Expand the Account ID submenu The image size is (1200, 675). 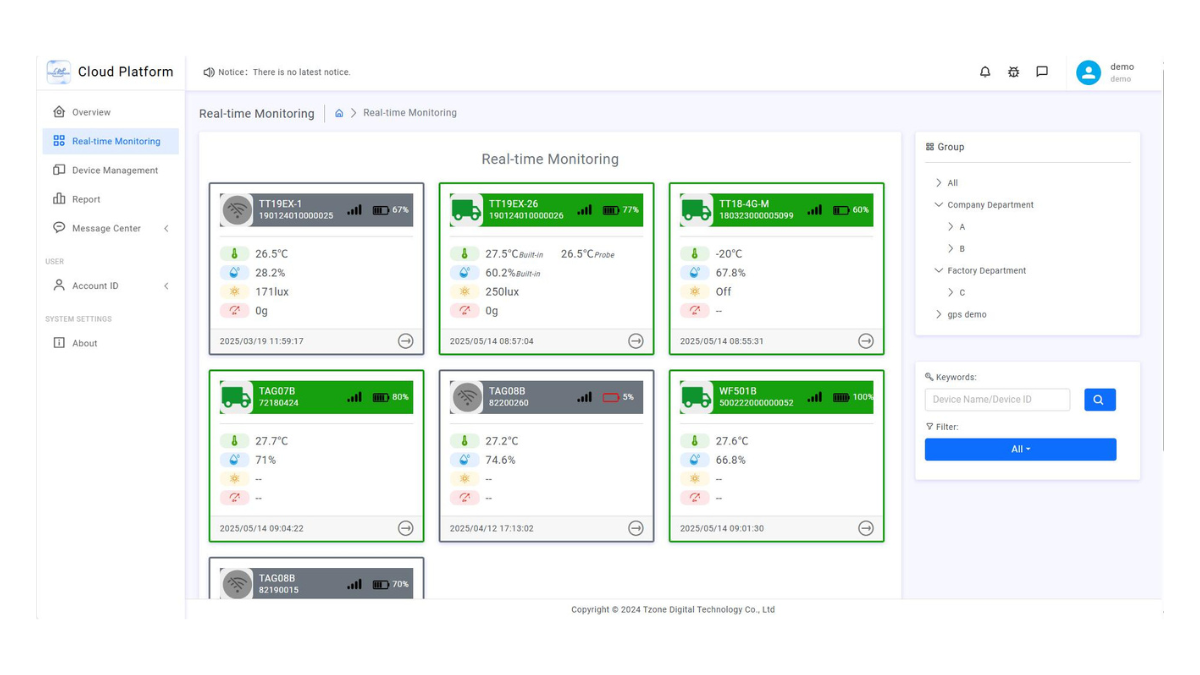click(166, 286)
